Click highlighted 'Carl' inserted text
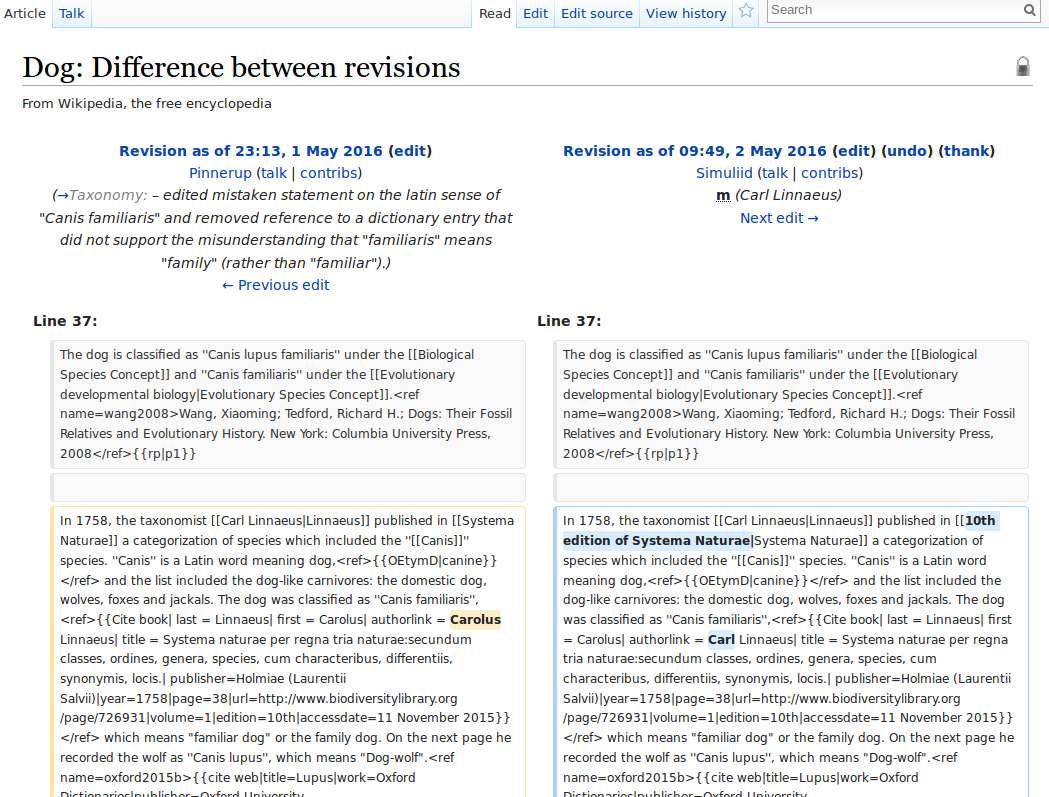 pos(721,640)
